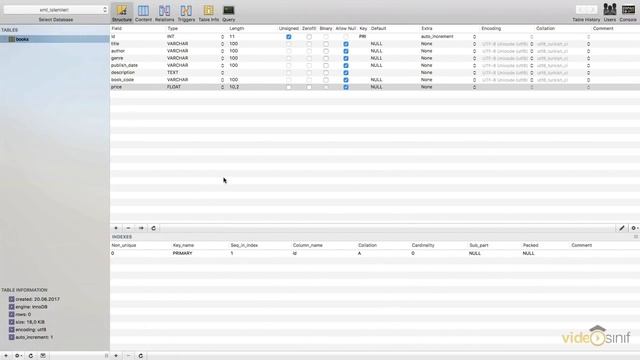Screen dimensions: 640x360
Task: Open Encoding dropdown for author field
Action: [531, 51]
